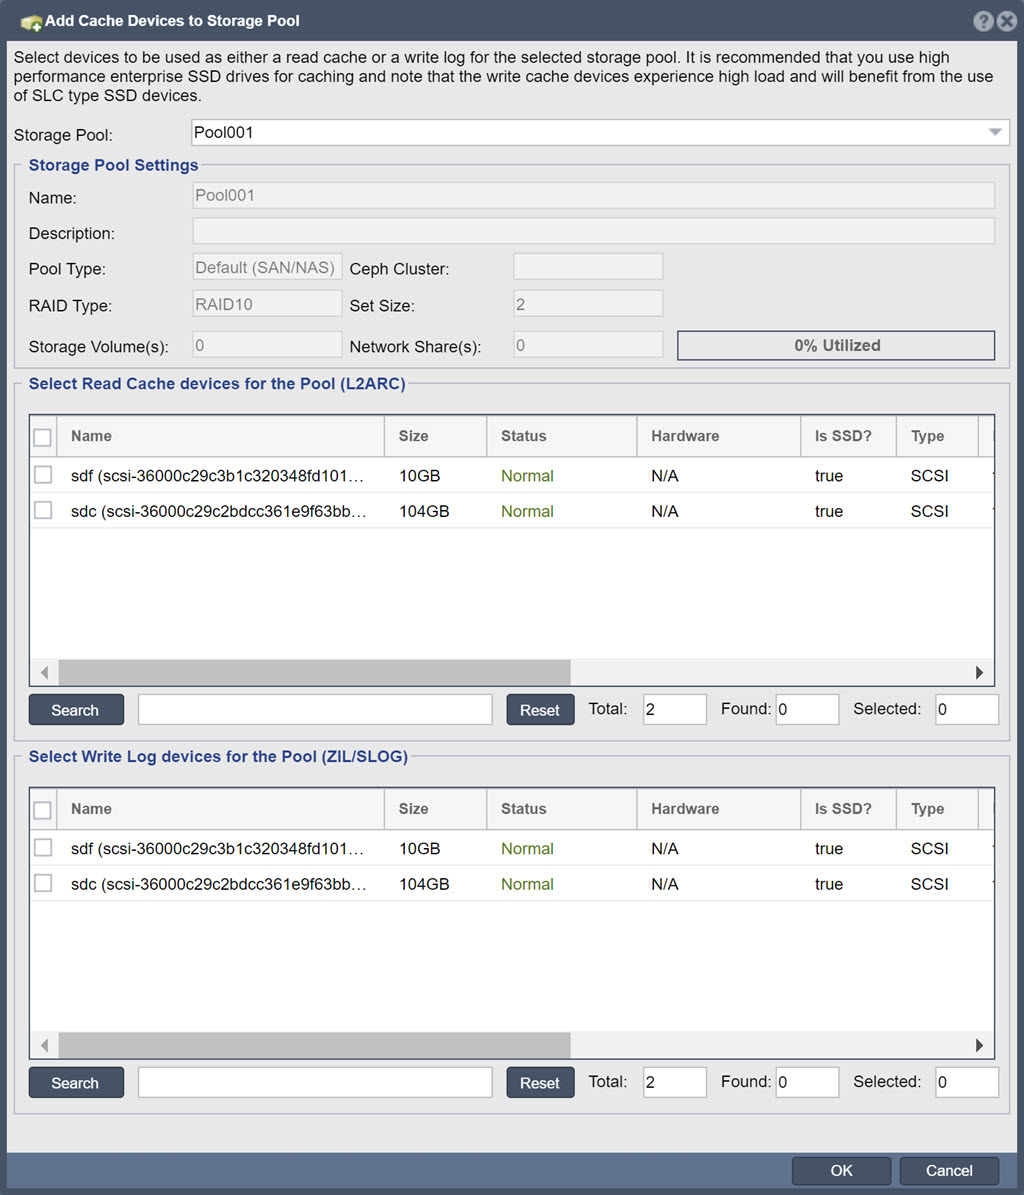This screenshot has height=1195, width=1024.
Task: Check sdf device in Read Cache list
Action: (x=43, y=475)
